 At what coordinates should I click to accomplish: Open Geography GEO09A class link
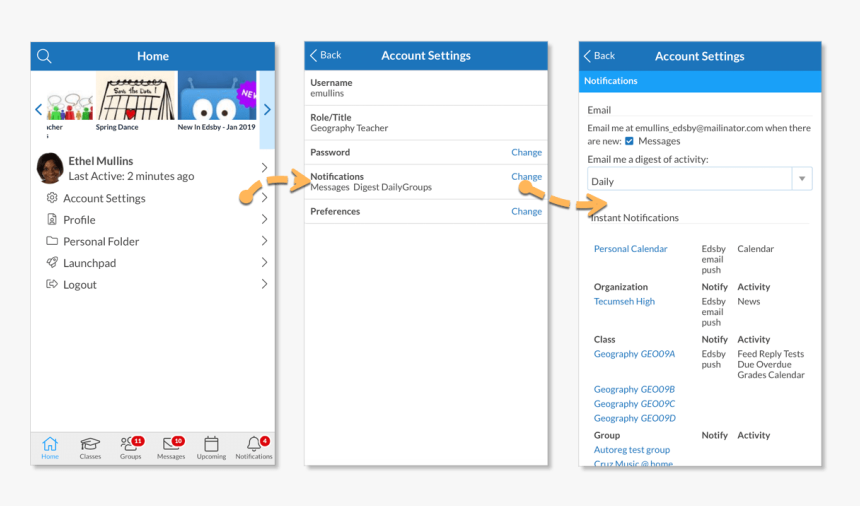click(x=634, y=354)
